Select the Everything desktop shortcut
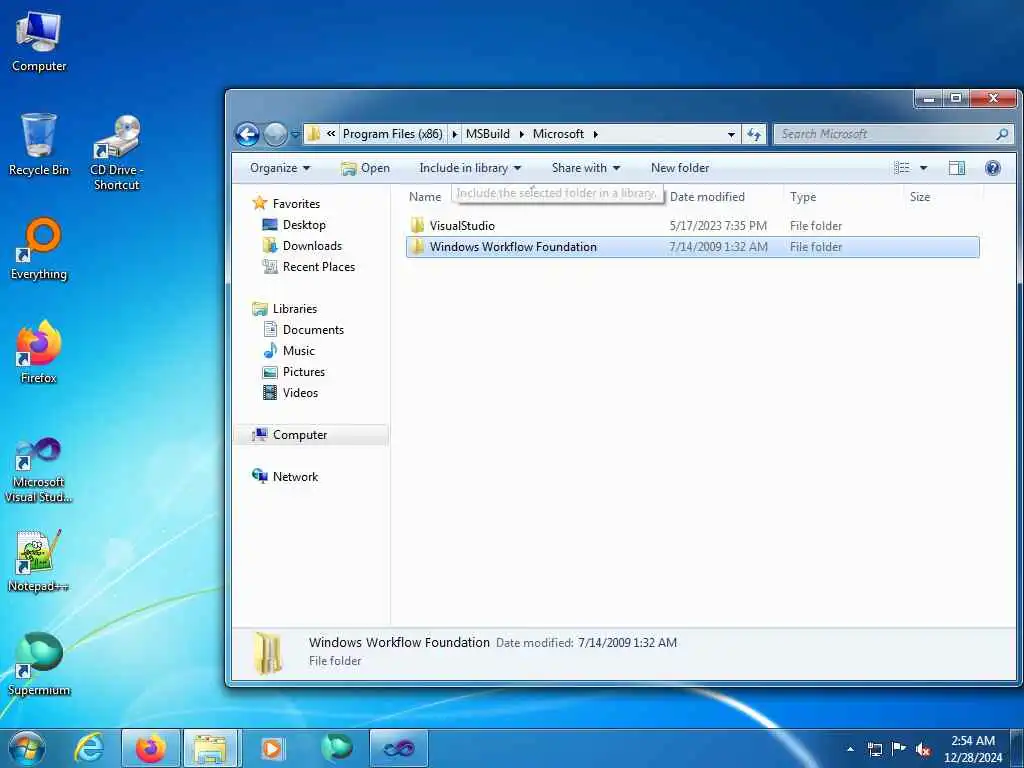This screenshot has width=1024, height=768. (39, 249)
